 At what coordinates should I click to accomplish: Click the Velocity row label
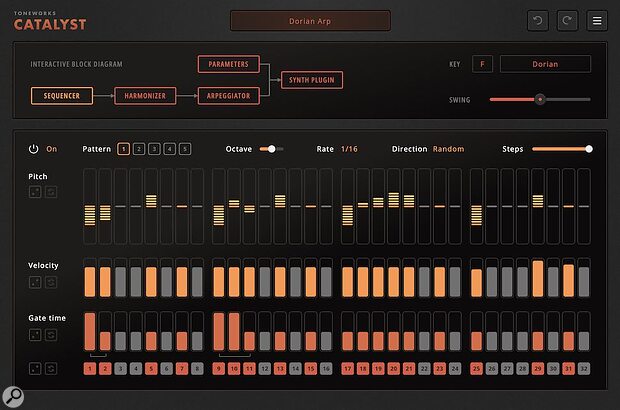pyautogui.click(x=43, y=265)
